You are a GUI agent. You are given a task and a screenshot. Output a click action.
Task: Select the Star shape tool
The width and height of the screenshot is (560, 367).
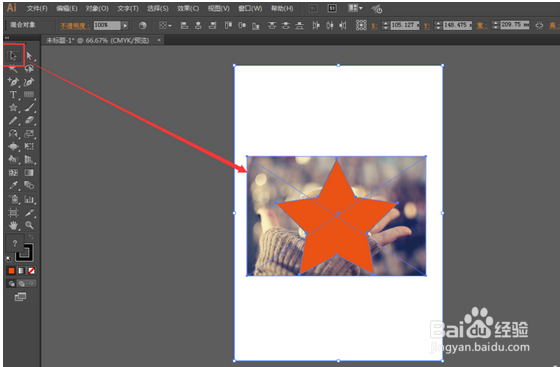click(13, 107)
